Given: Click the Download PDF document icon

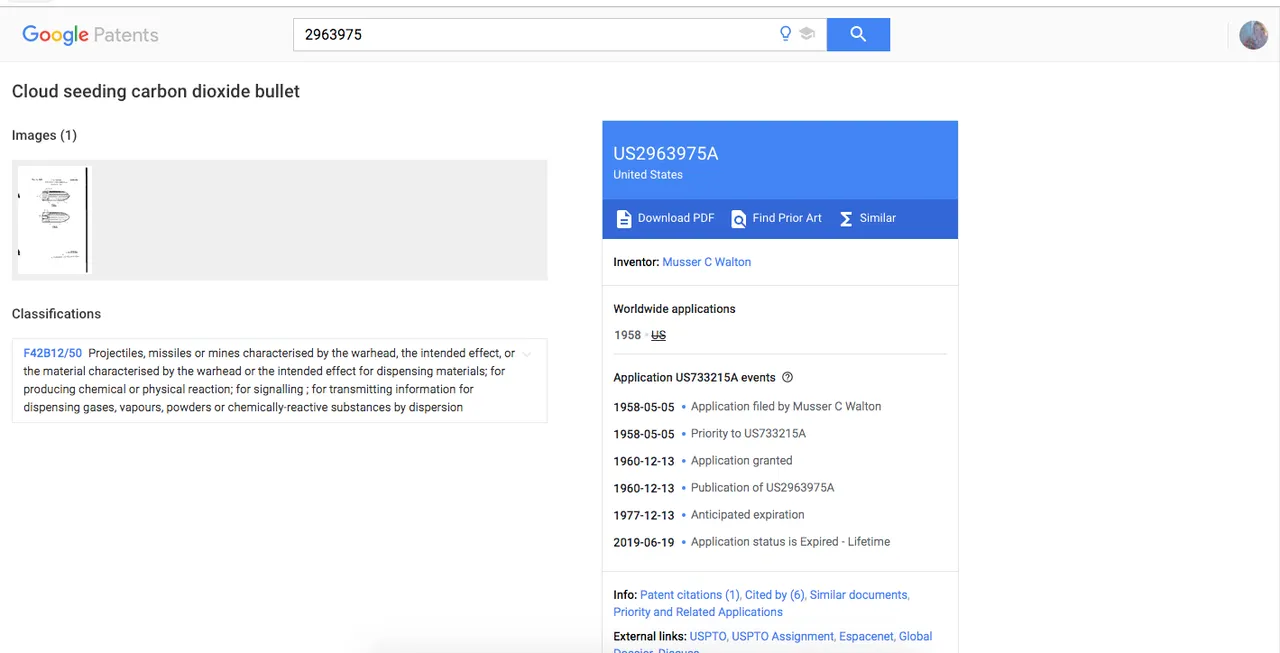Looking at the screenshot, I should coord(624,218).
